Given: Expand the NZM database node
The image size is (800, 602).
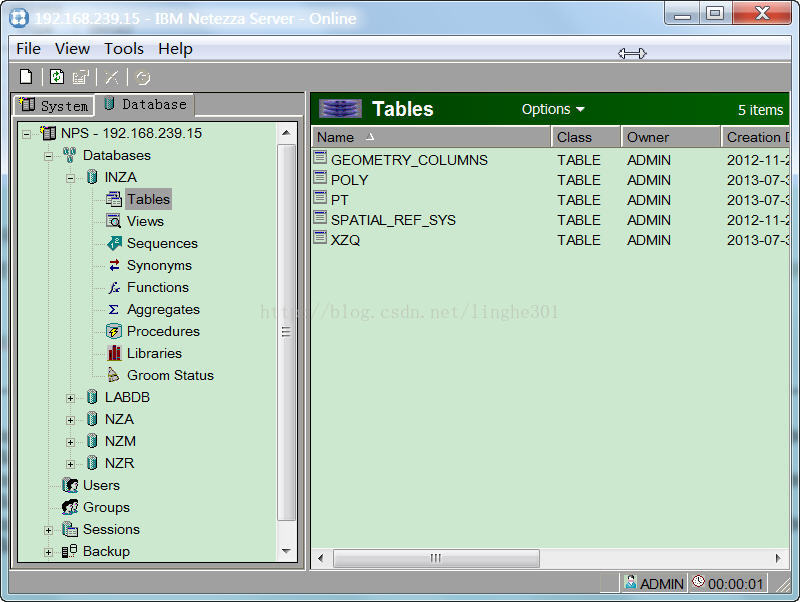Looking at the screenshot, I should tap(70, 442).
